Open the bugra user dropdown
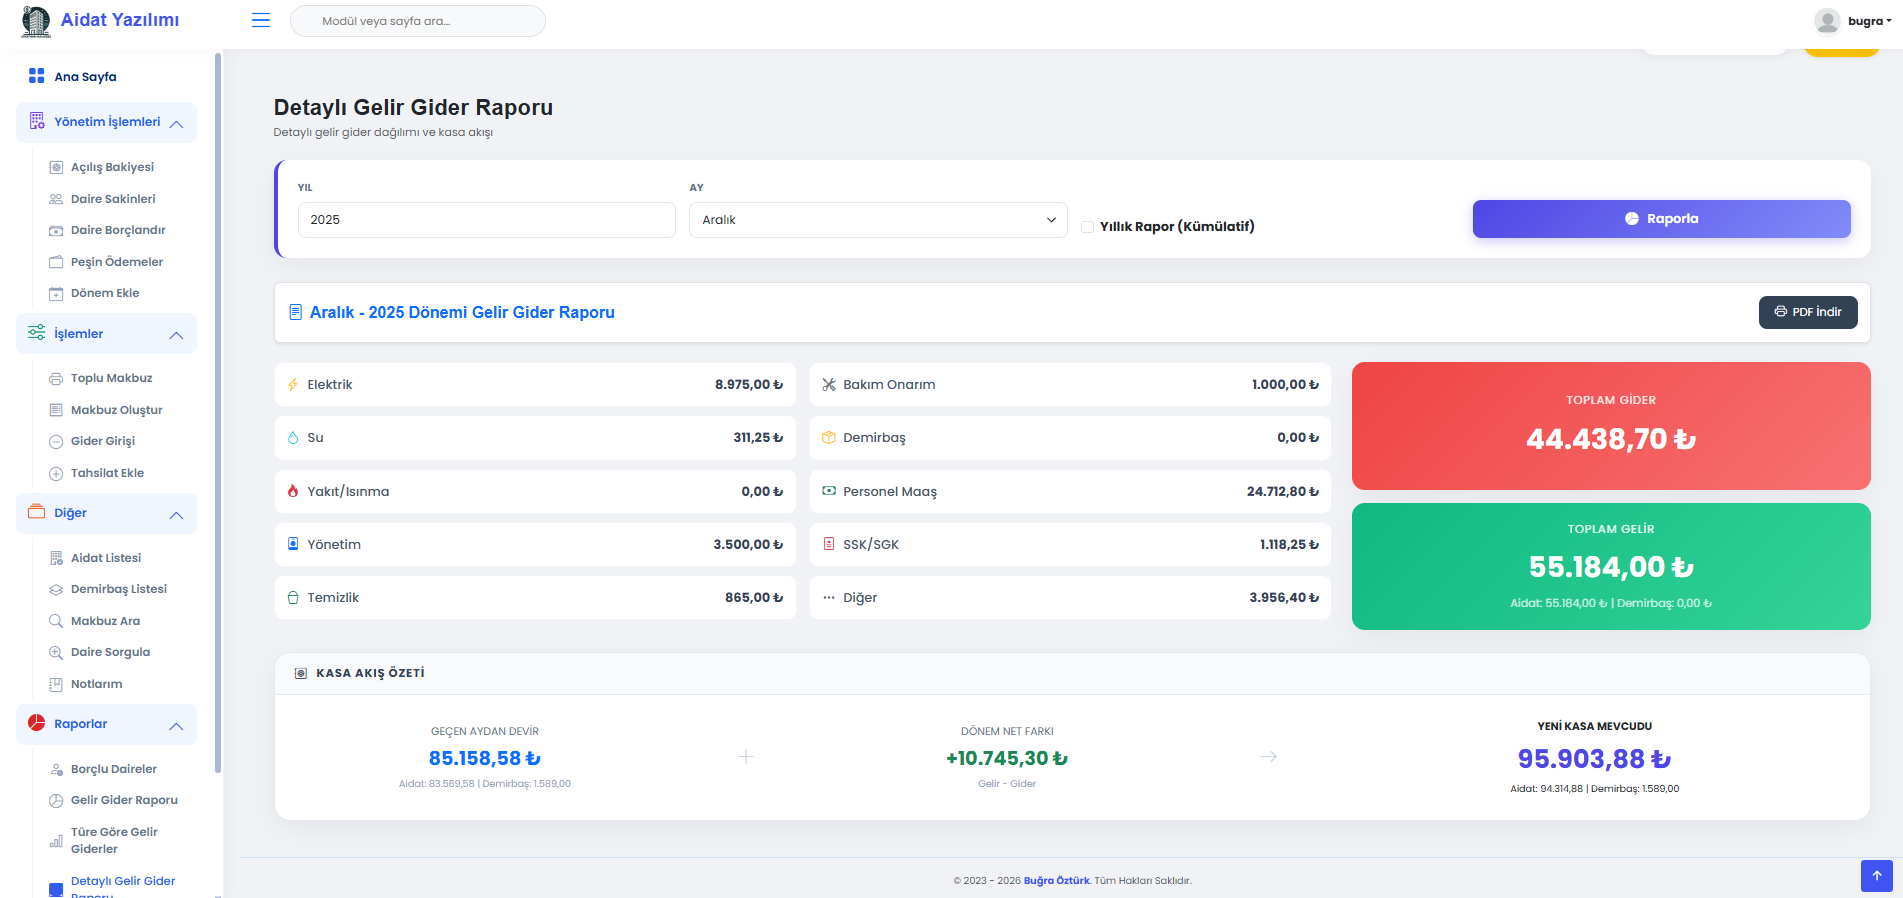The height and width of the screenshot is (898, 1903). (x=1868, y=21)
